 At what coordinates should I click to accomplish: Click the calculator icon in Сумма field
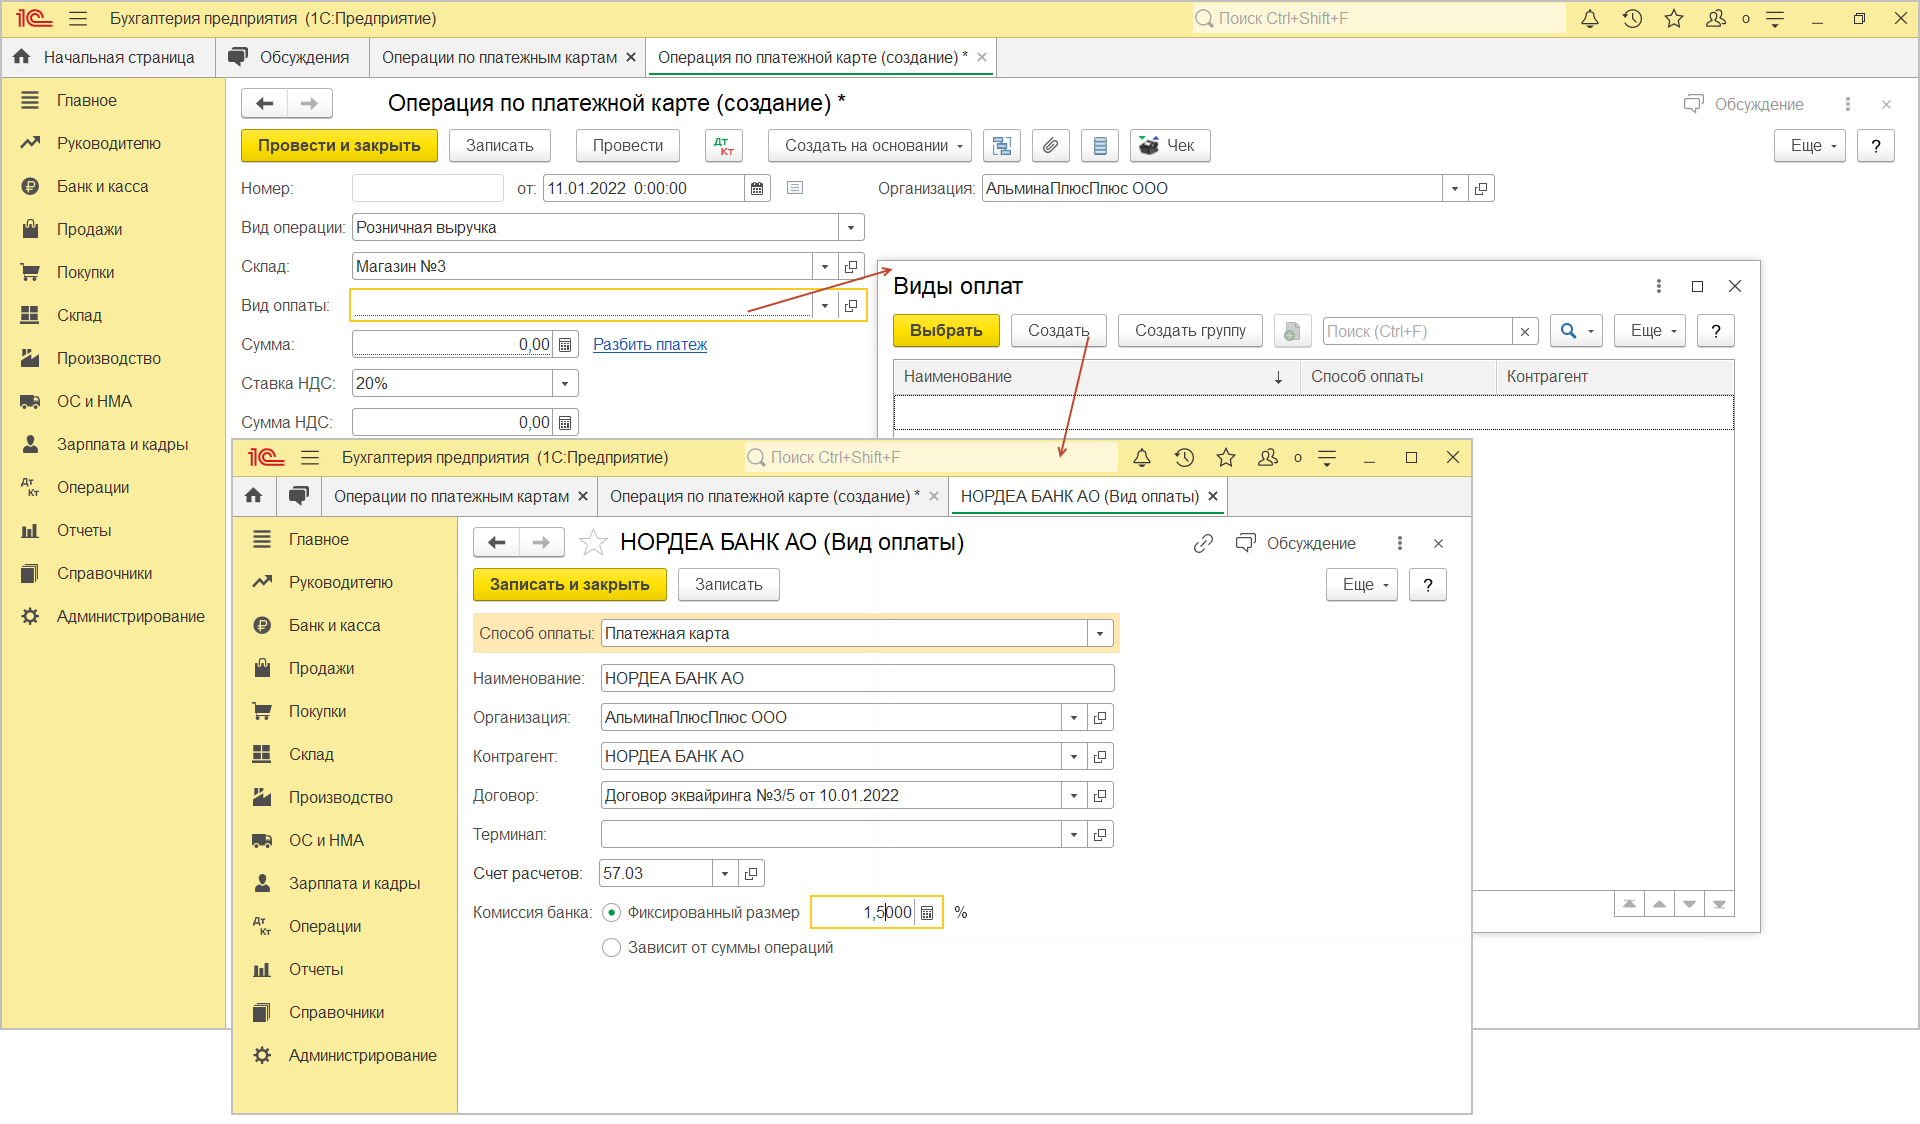pos(566,345)
